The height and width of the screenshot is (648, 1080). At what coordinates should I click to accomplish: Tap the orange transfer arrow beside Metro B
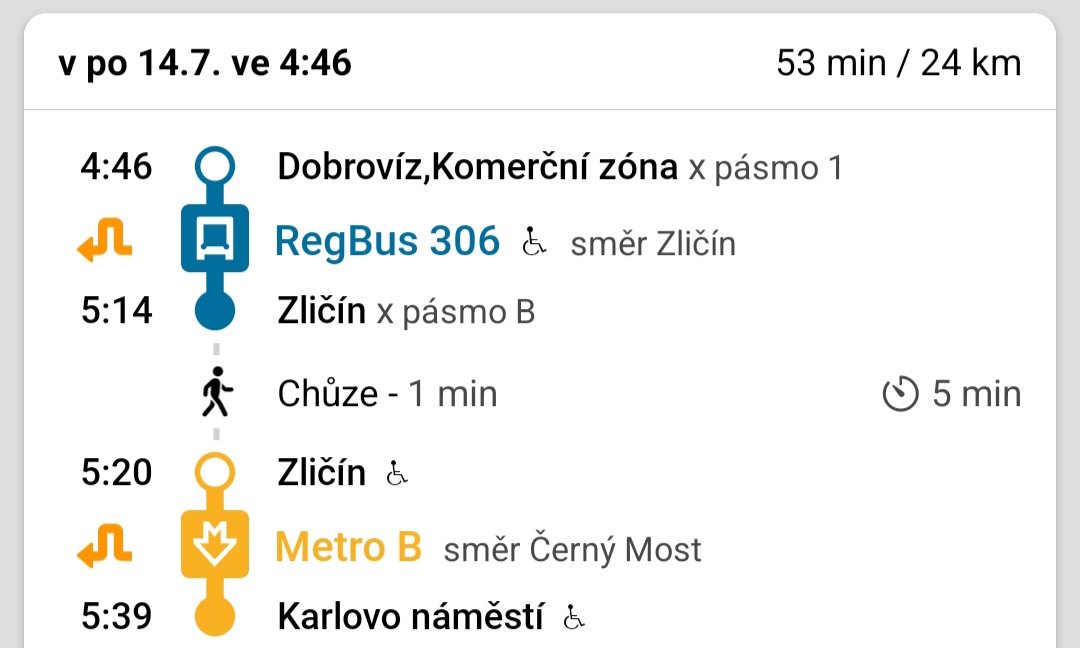(104, 545)
